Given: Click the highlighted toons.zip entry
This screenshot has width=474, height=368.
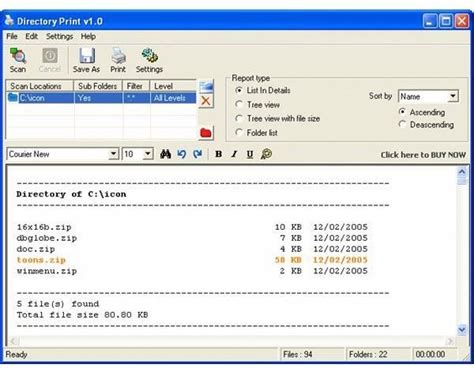Looking at the screenshot, I should (41, 260).
